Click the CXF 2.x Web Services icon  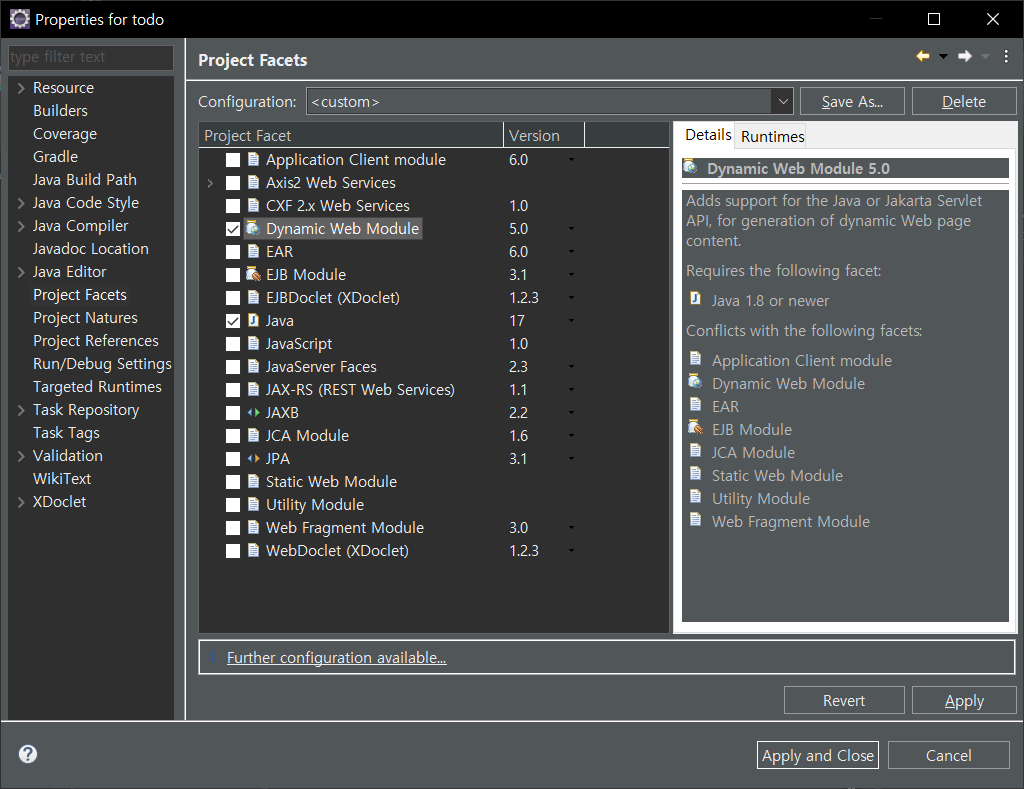tap(253, 206)
